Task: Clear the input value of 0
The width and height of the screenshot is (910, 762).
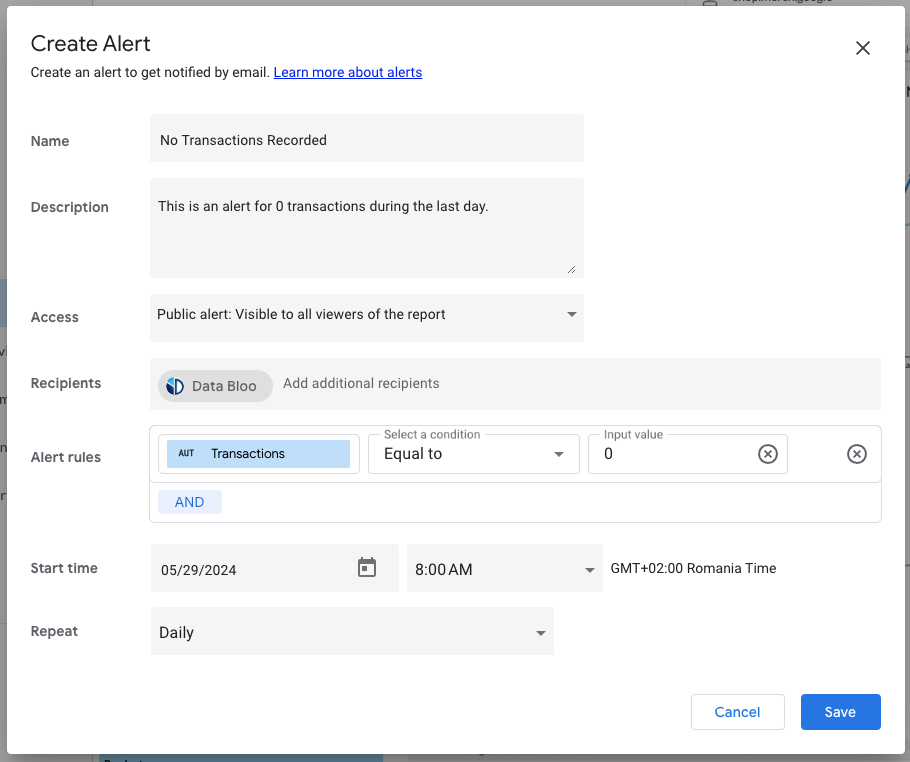Action: point(767,454)
